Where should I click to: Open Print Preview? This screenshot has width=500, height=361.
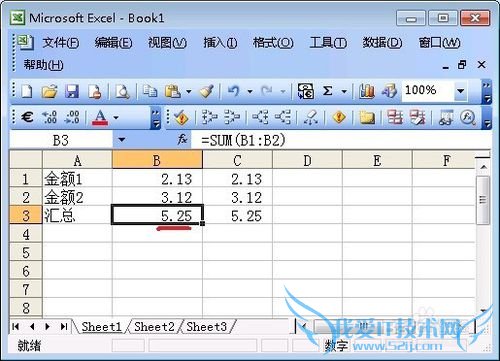pyautogui.click(x=122, y=91)
